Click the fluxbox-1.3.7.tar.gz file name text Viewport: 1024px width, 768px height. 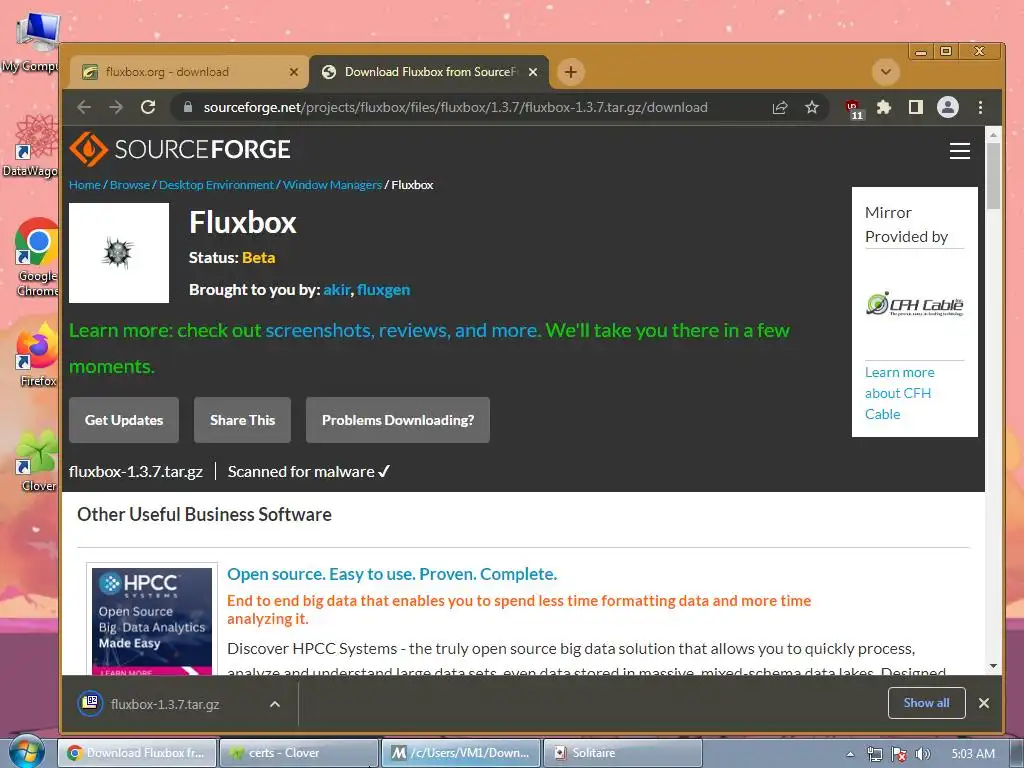pos(136,472)
